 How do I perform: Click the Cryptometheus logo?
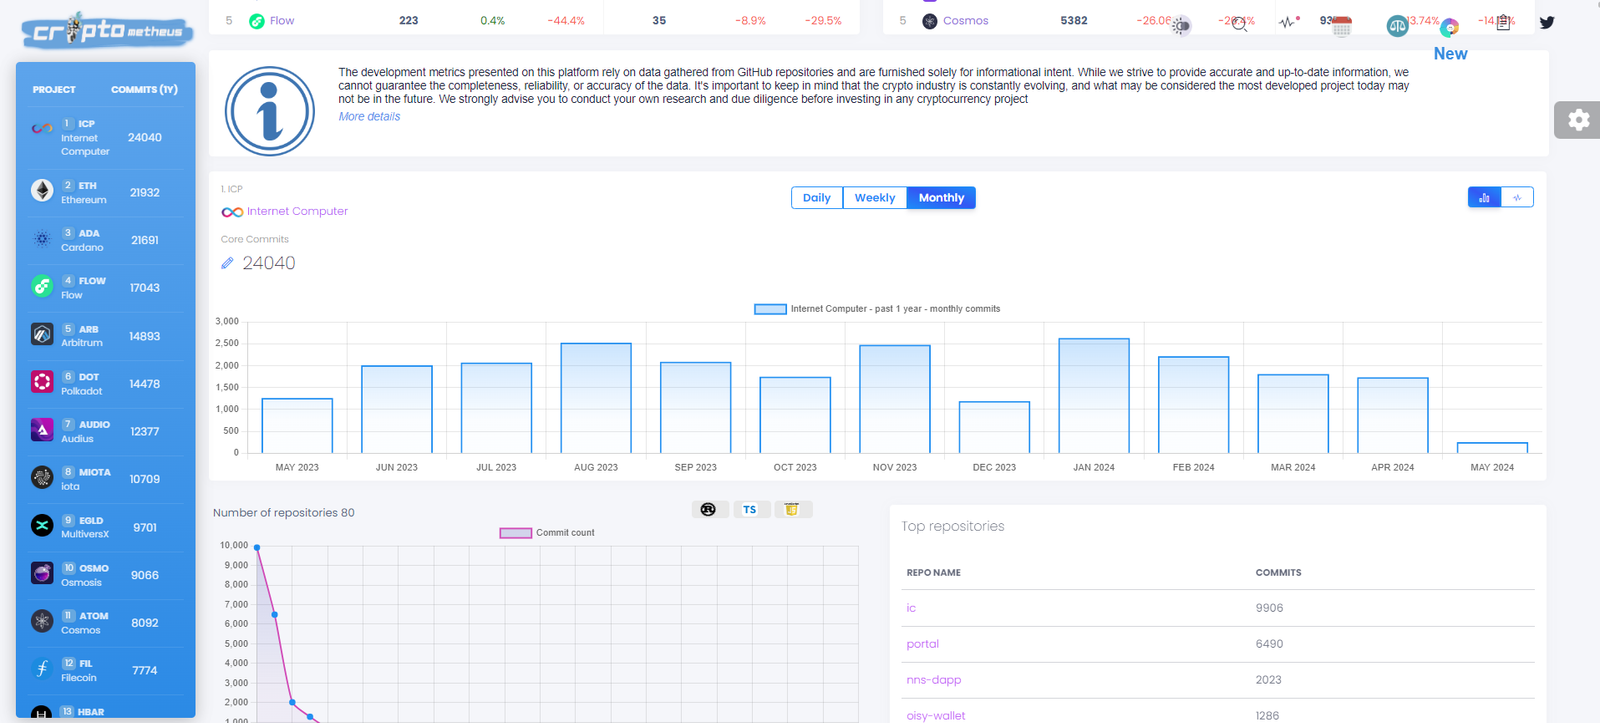(x=107, y=31)
